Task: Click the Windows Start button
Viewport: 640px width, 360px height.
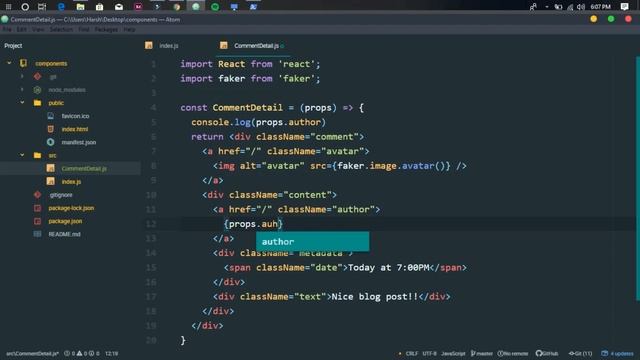Action: tap(8, 7)
